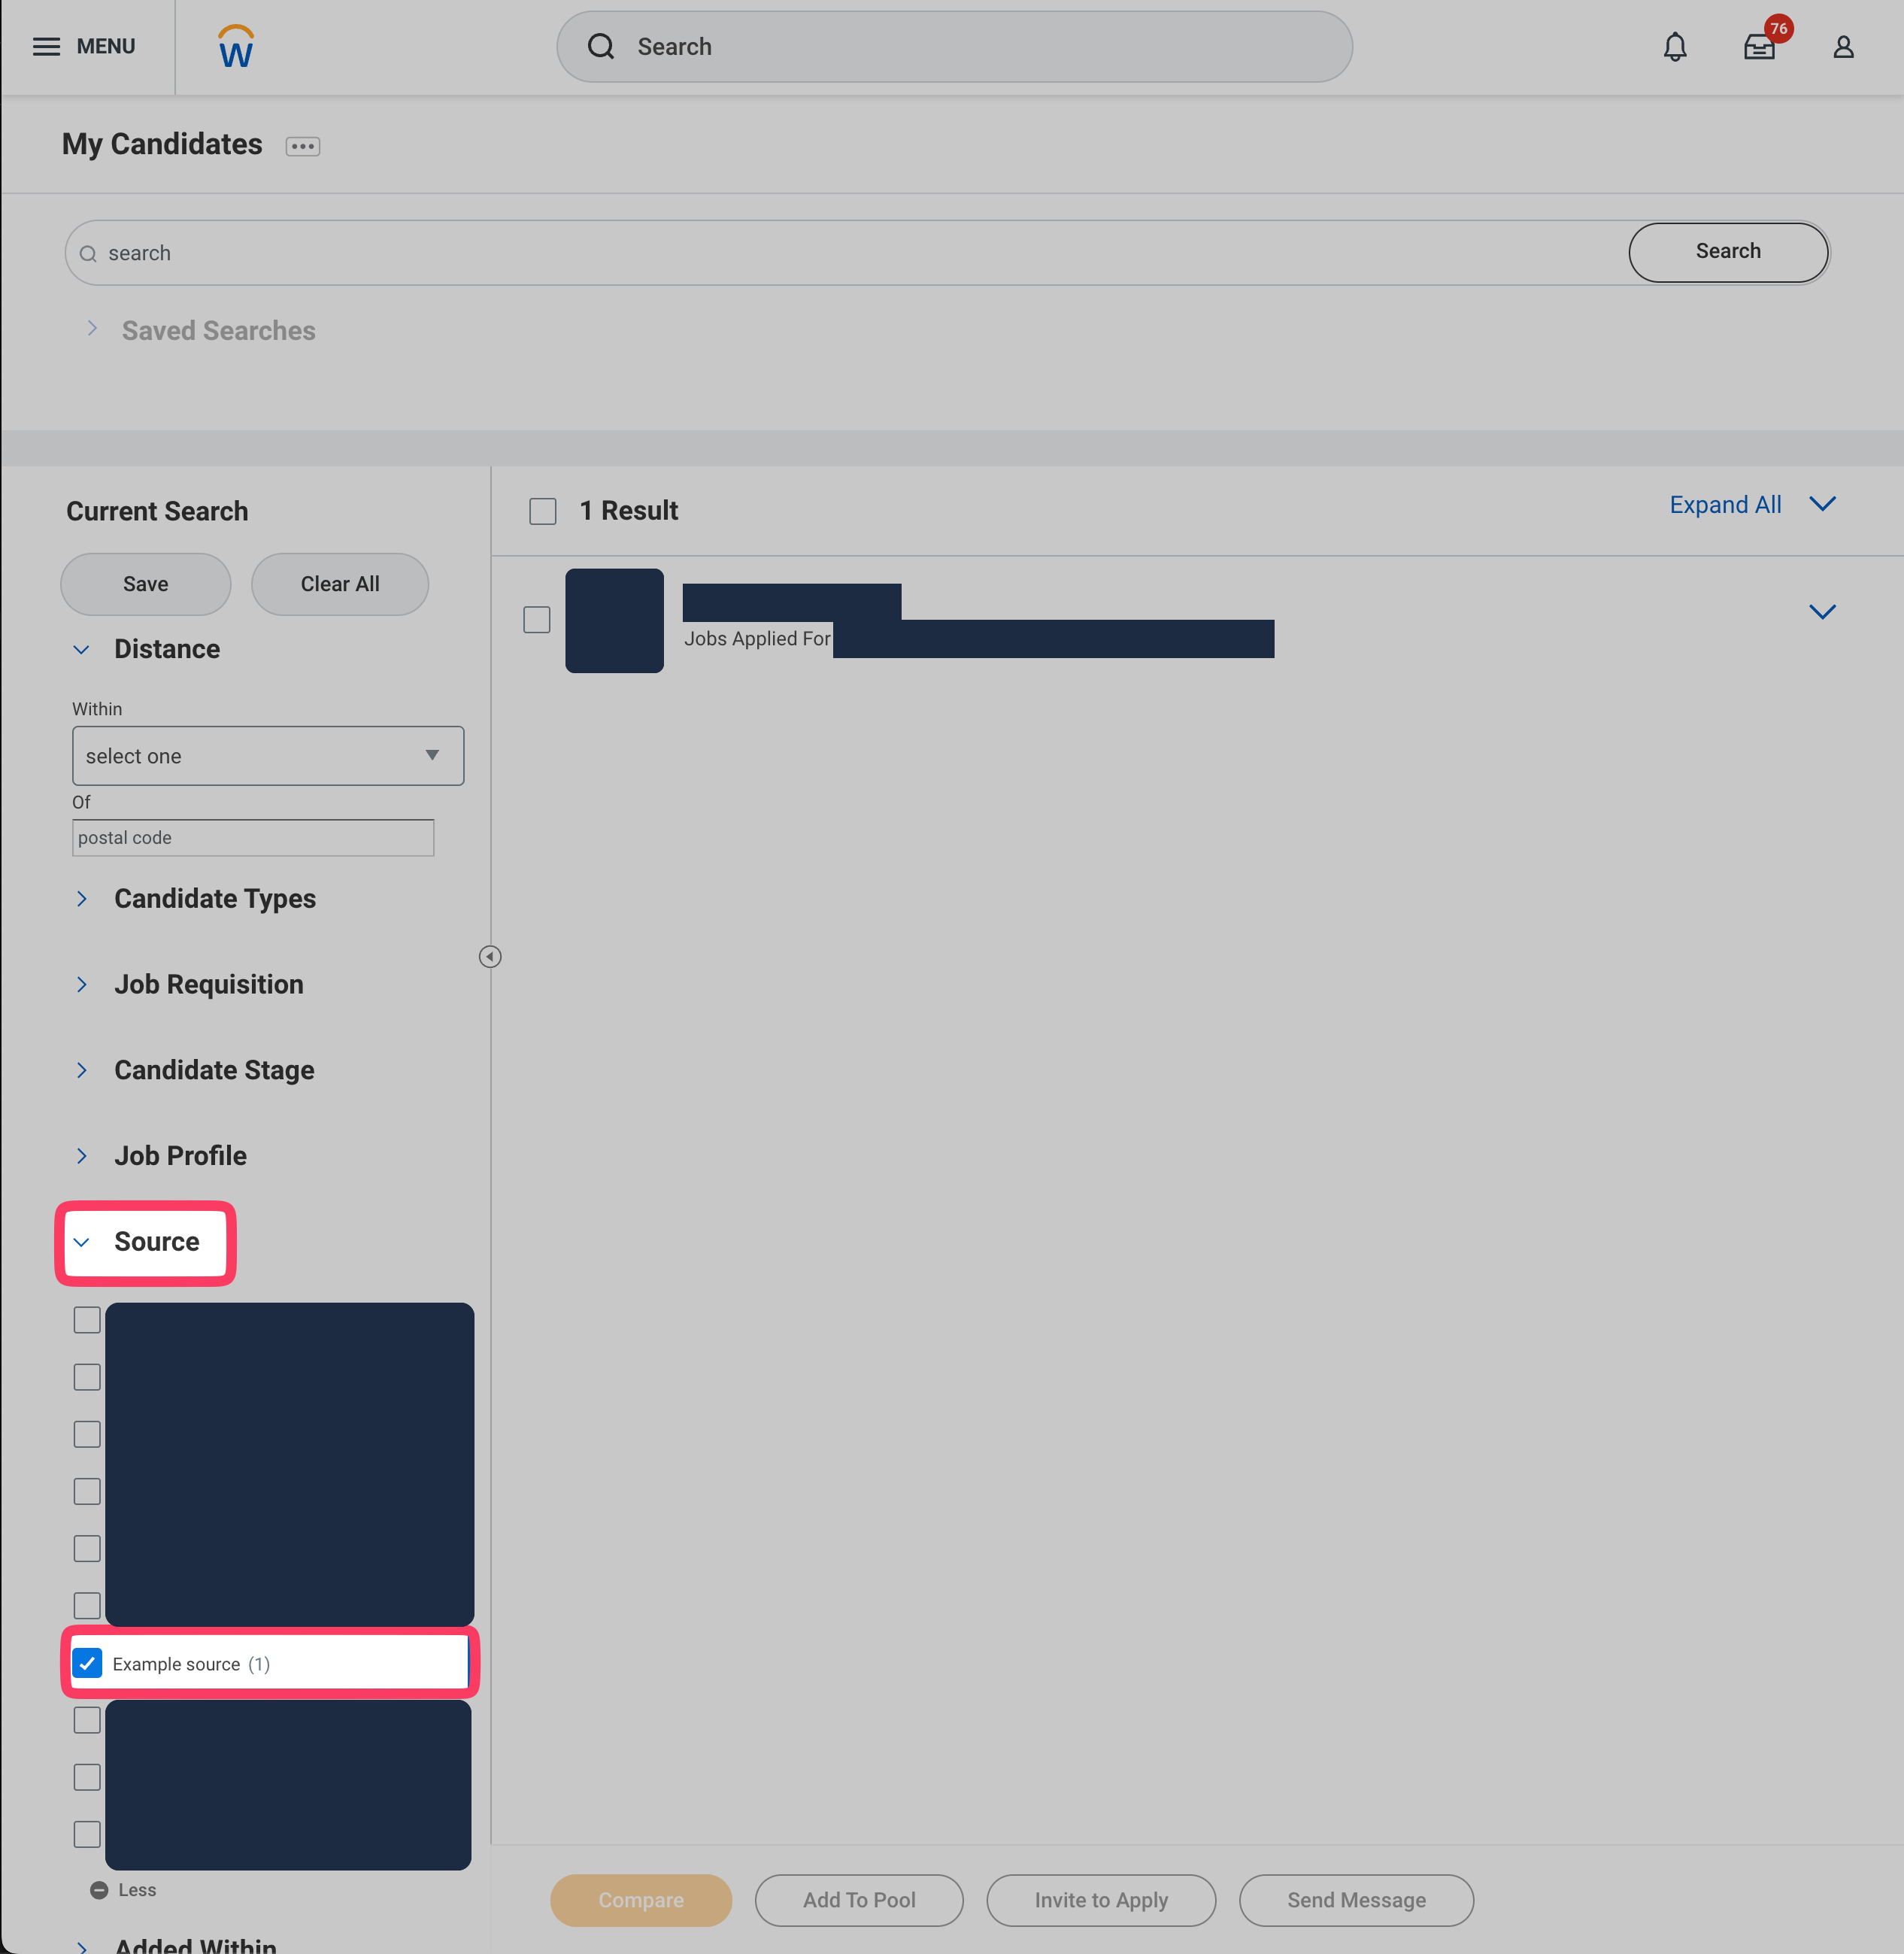This screenshot has width=1904, height=1954.
Task: Open the notifications bell
Action: (1675, 47)
